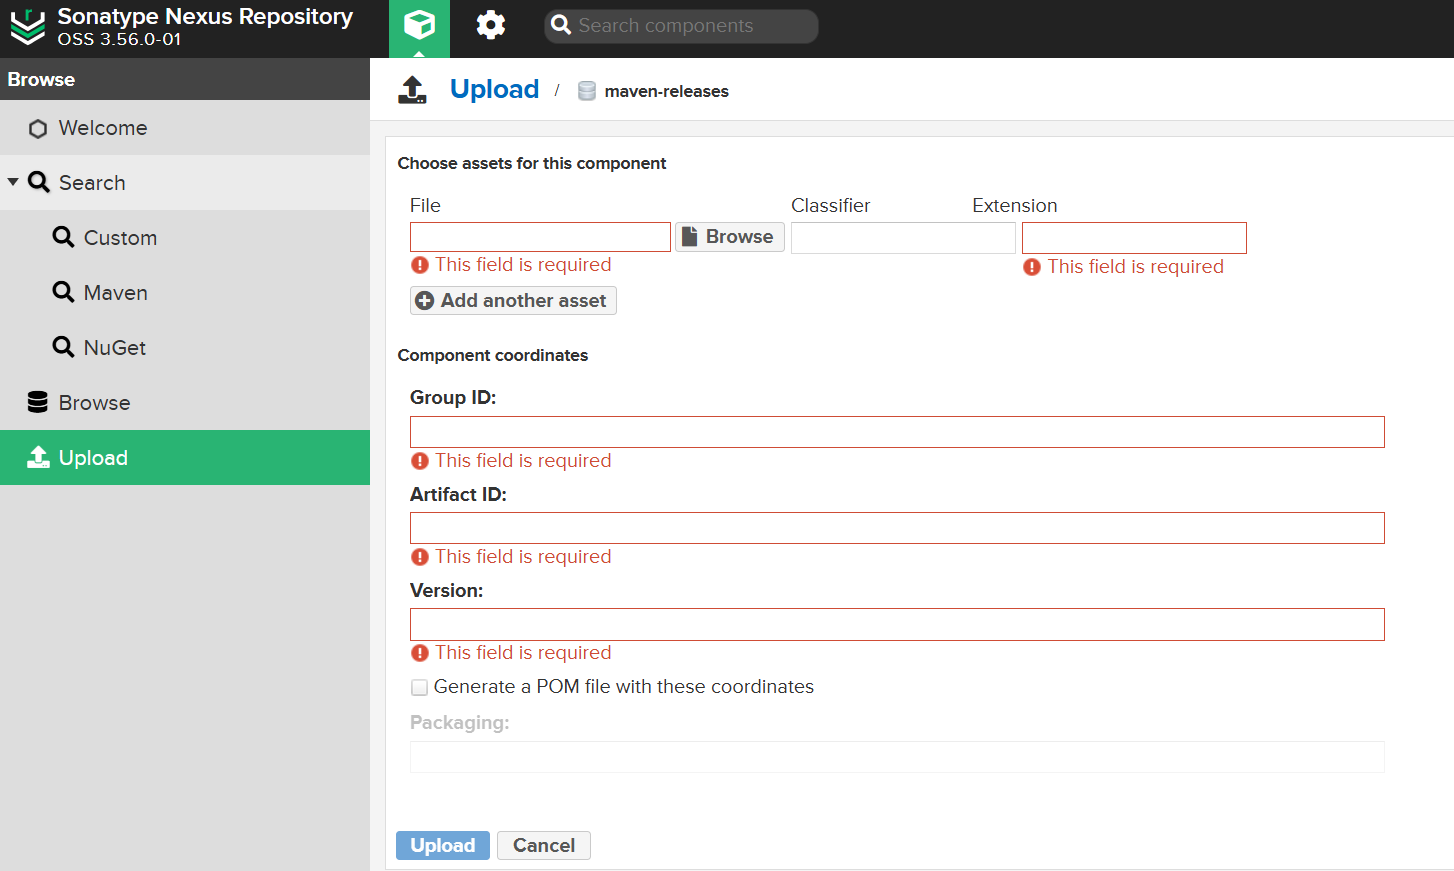Select Upload item in sidebar
The image size is (1454, 871).
(185, 458)
